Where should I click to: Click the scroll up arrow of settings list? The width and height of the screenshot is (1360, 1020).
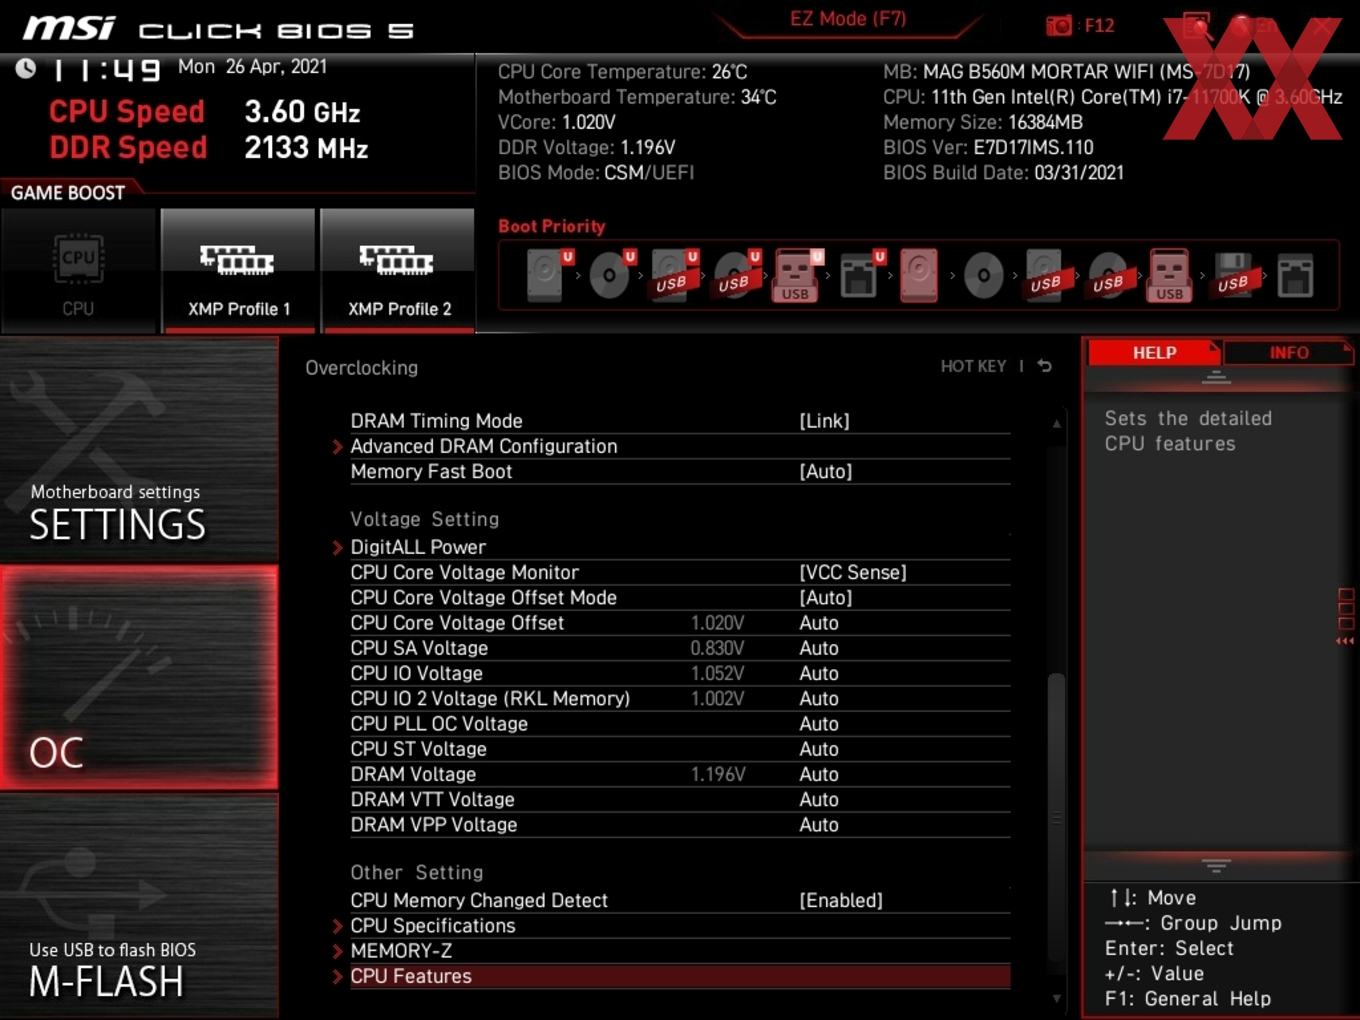tap(1056, 424)
